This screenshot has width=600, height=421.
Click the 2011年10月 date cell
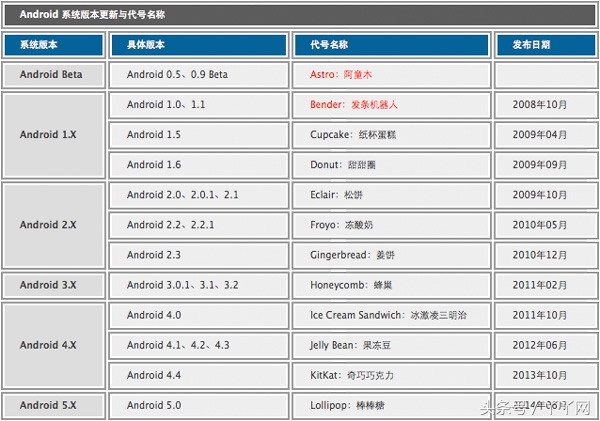tap(546, 315)
